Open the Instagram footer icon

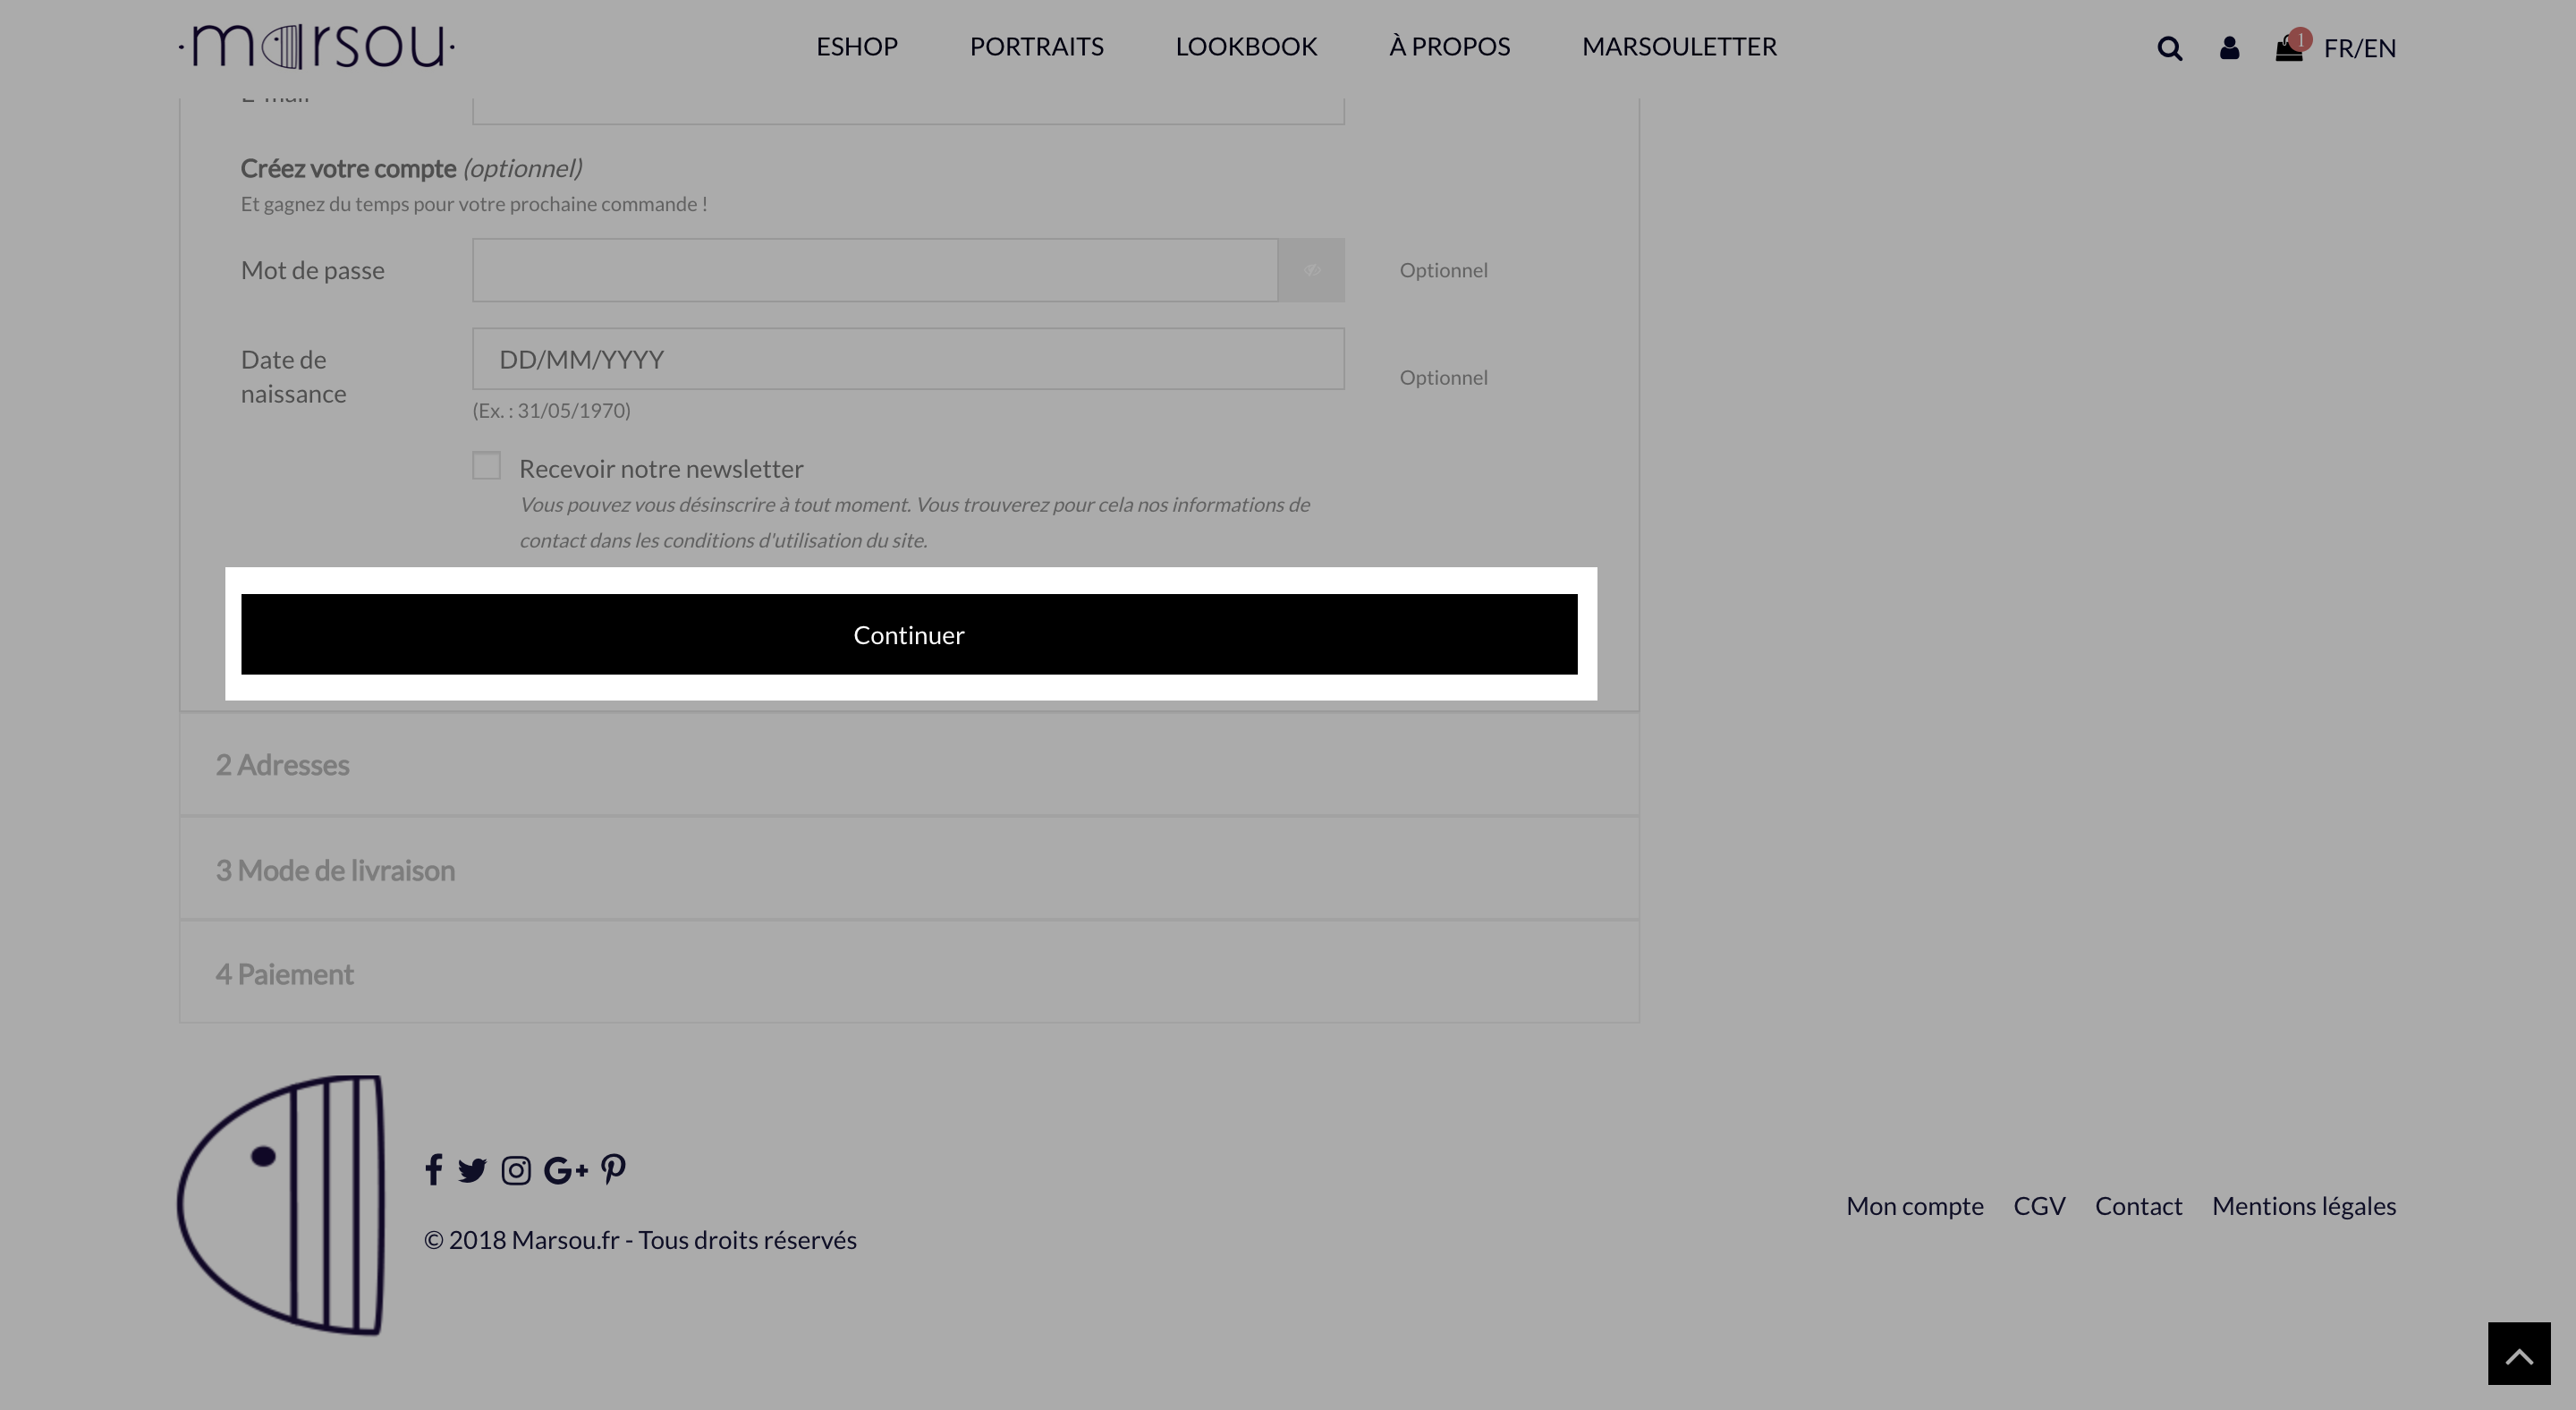(x=516, y=1170)
